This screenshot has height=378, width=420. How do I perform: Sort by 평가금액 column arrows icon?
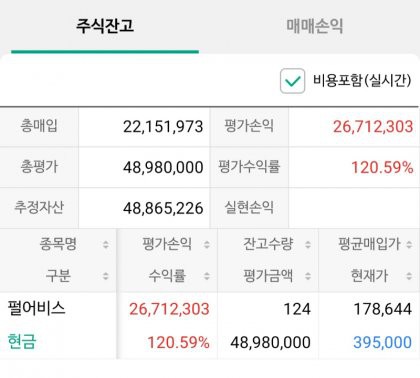click(308, 276)
